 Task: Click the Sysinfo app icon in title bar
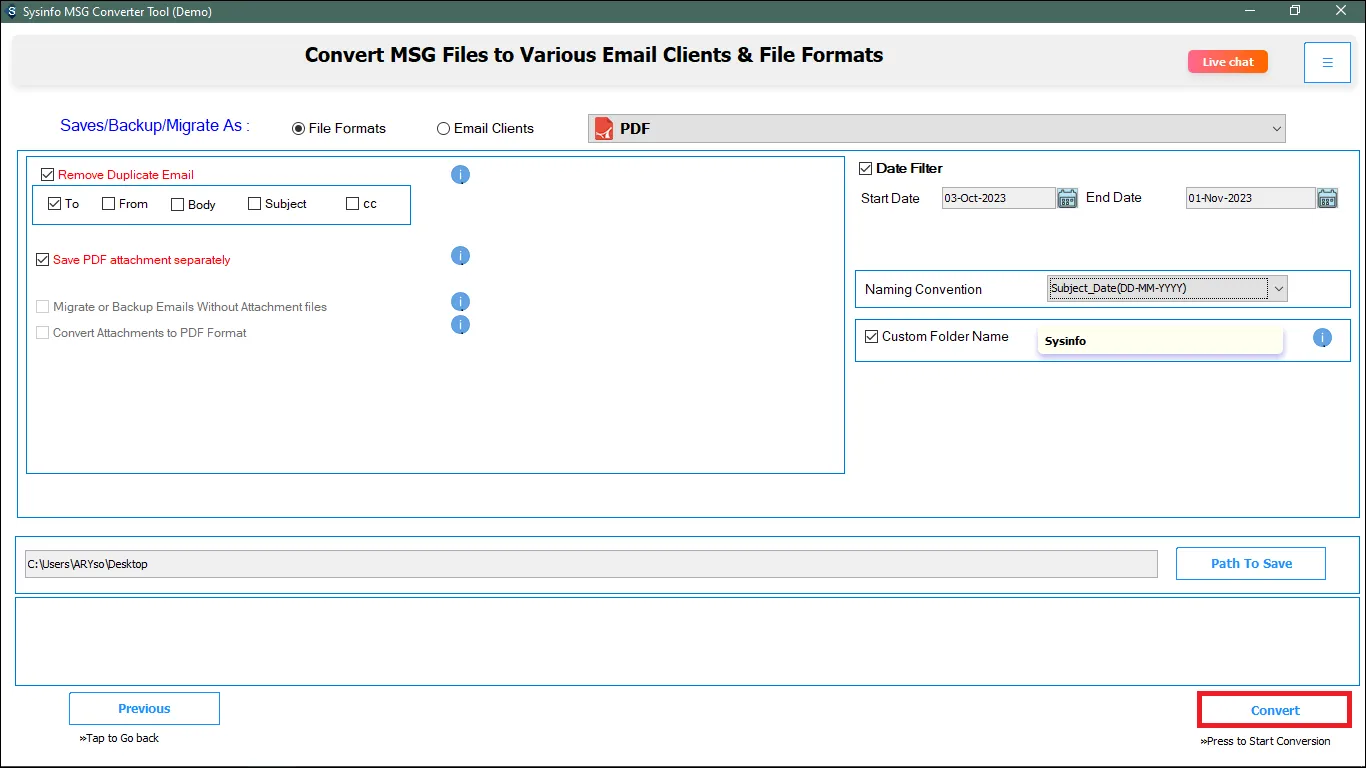11,11
